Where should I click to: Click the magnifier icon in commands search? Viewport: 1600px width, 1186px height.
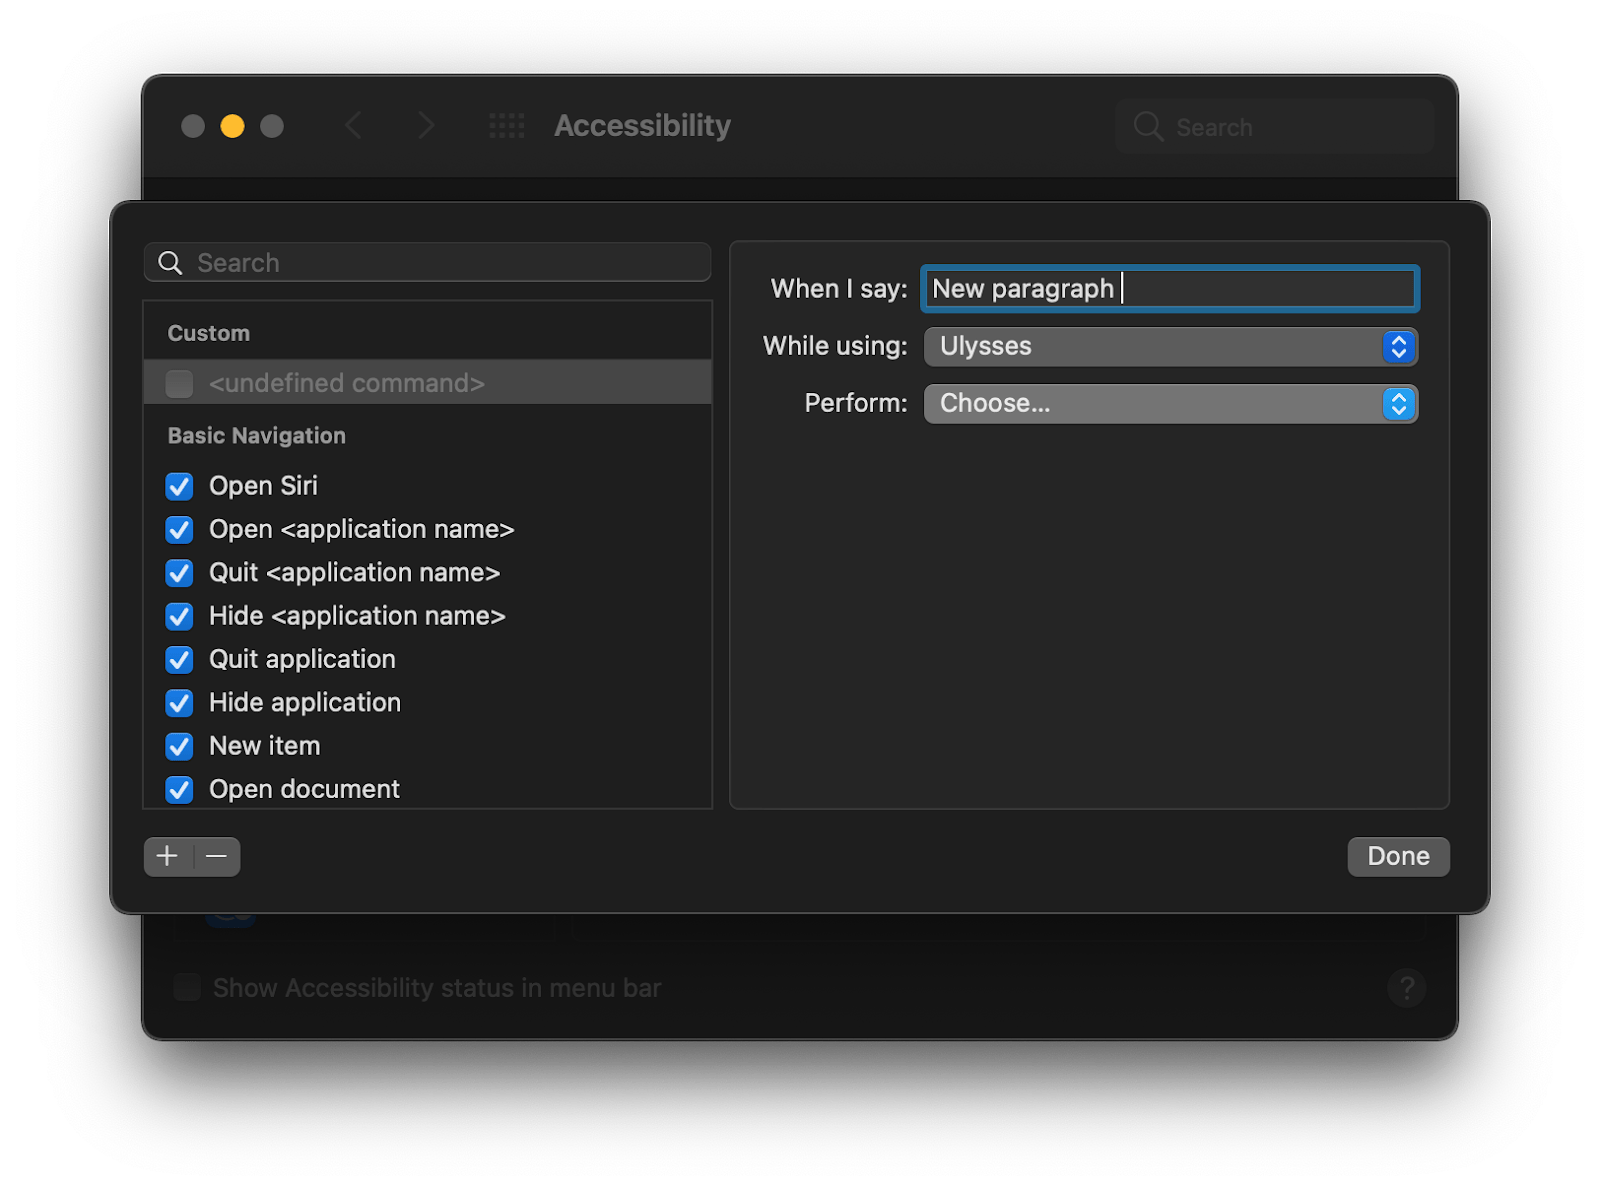coord(171,263)
